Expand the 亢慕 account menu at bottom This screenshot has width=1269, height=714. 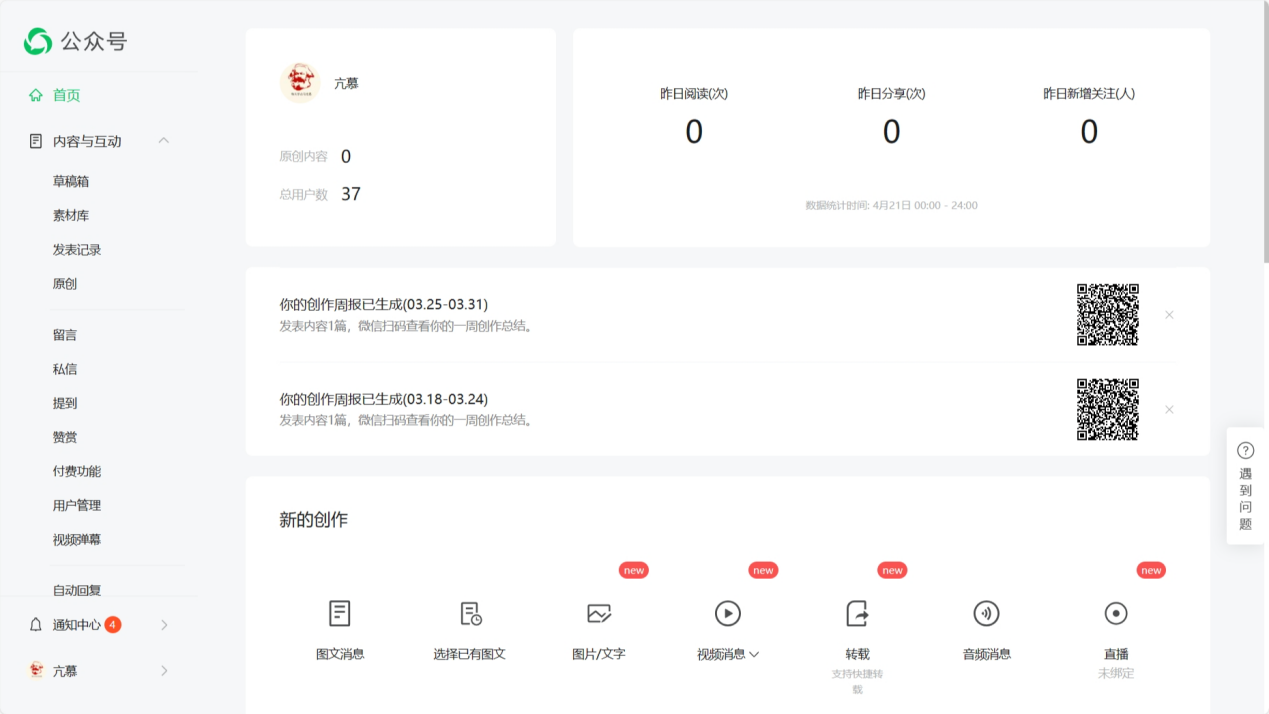[164, 671]
